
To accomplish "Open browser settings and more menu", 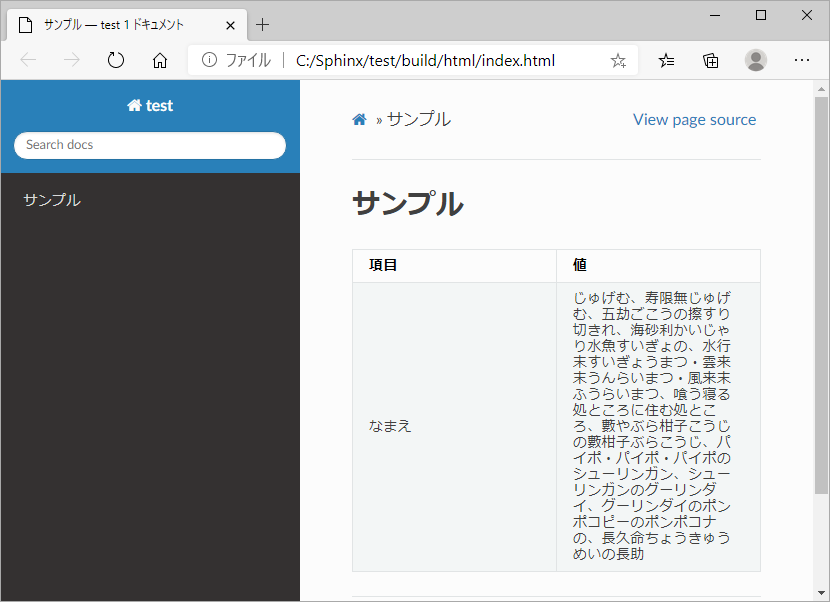I will 802,60.
